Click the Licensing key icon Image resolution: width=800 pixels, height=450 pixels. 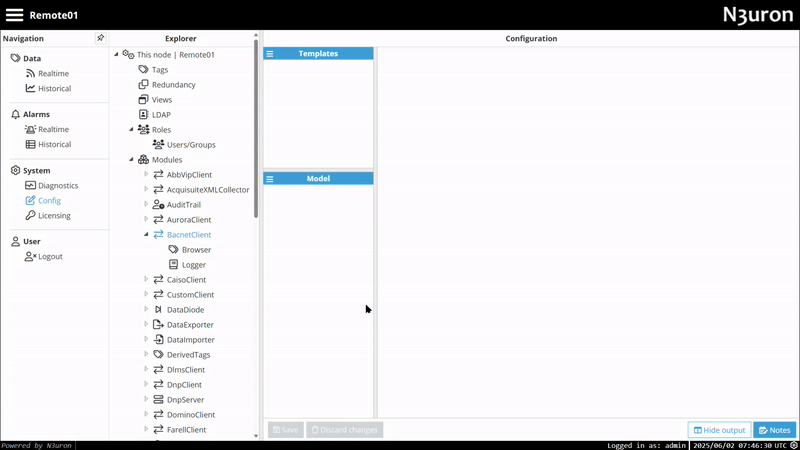coord(31,215)
